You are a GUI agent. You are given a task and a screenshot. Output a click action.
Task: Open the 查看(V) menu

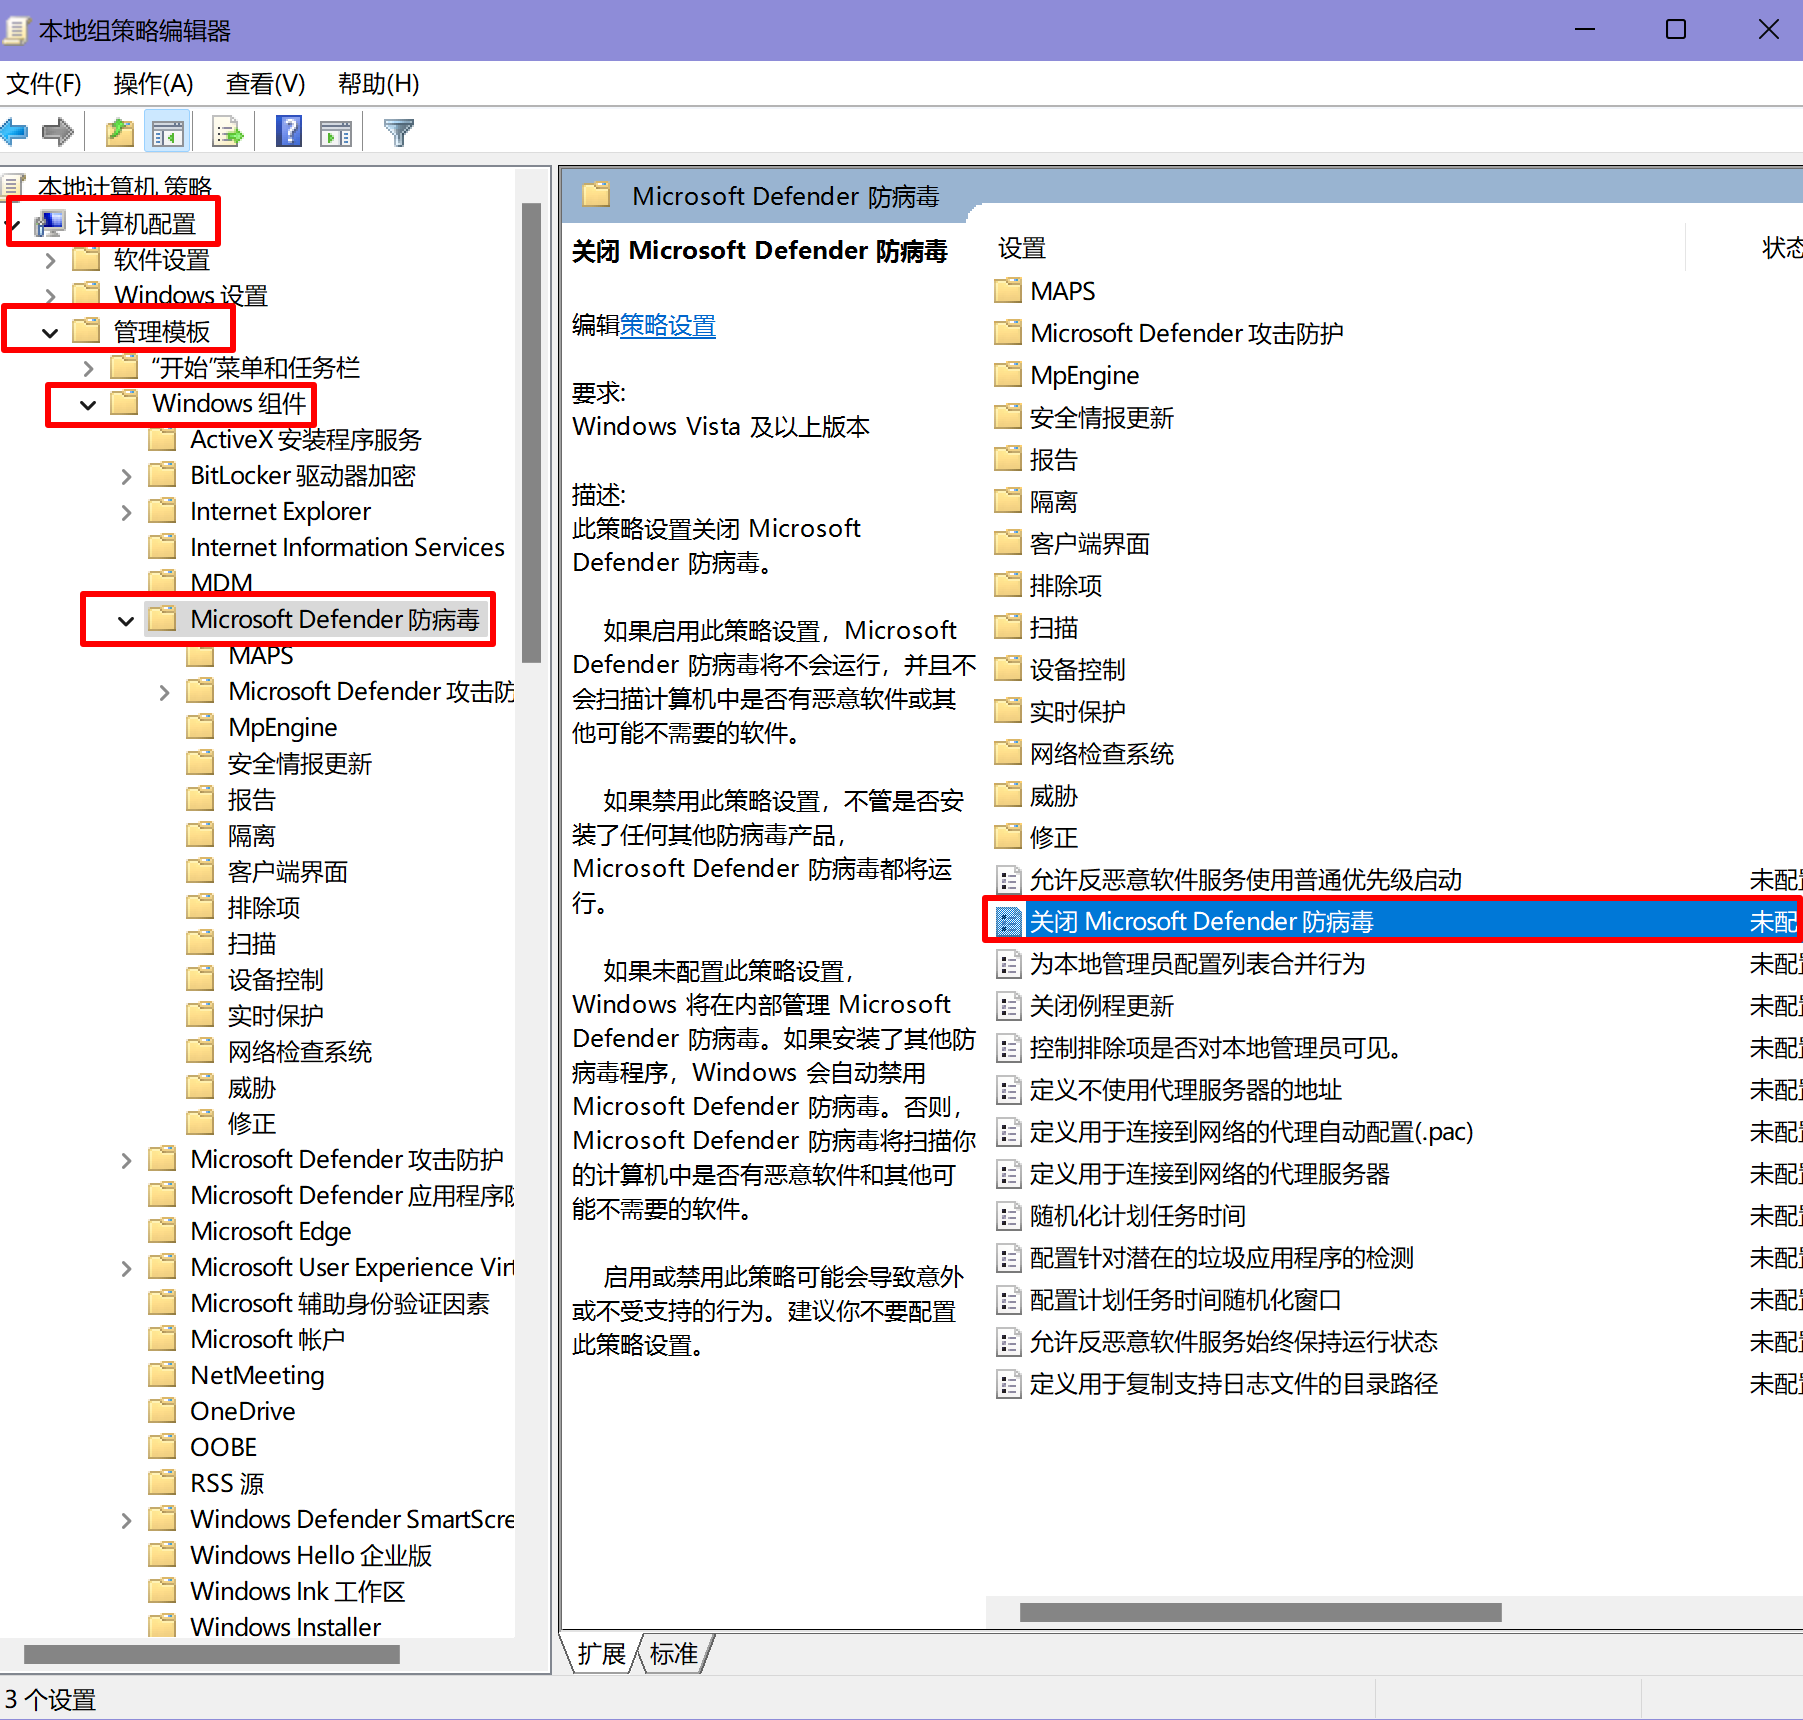coord(265,84)
